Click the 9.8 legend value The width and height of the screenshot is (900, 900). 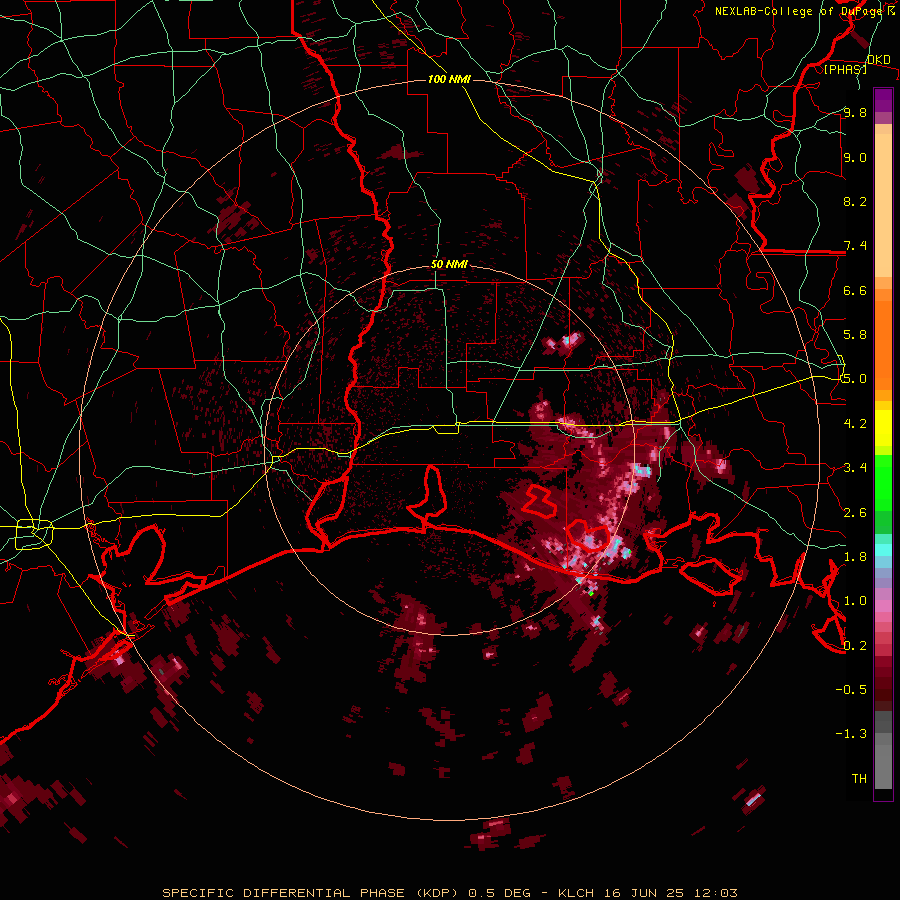point(855,113)
